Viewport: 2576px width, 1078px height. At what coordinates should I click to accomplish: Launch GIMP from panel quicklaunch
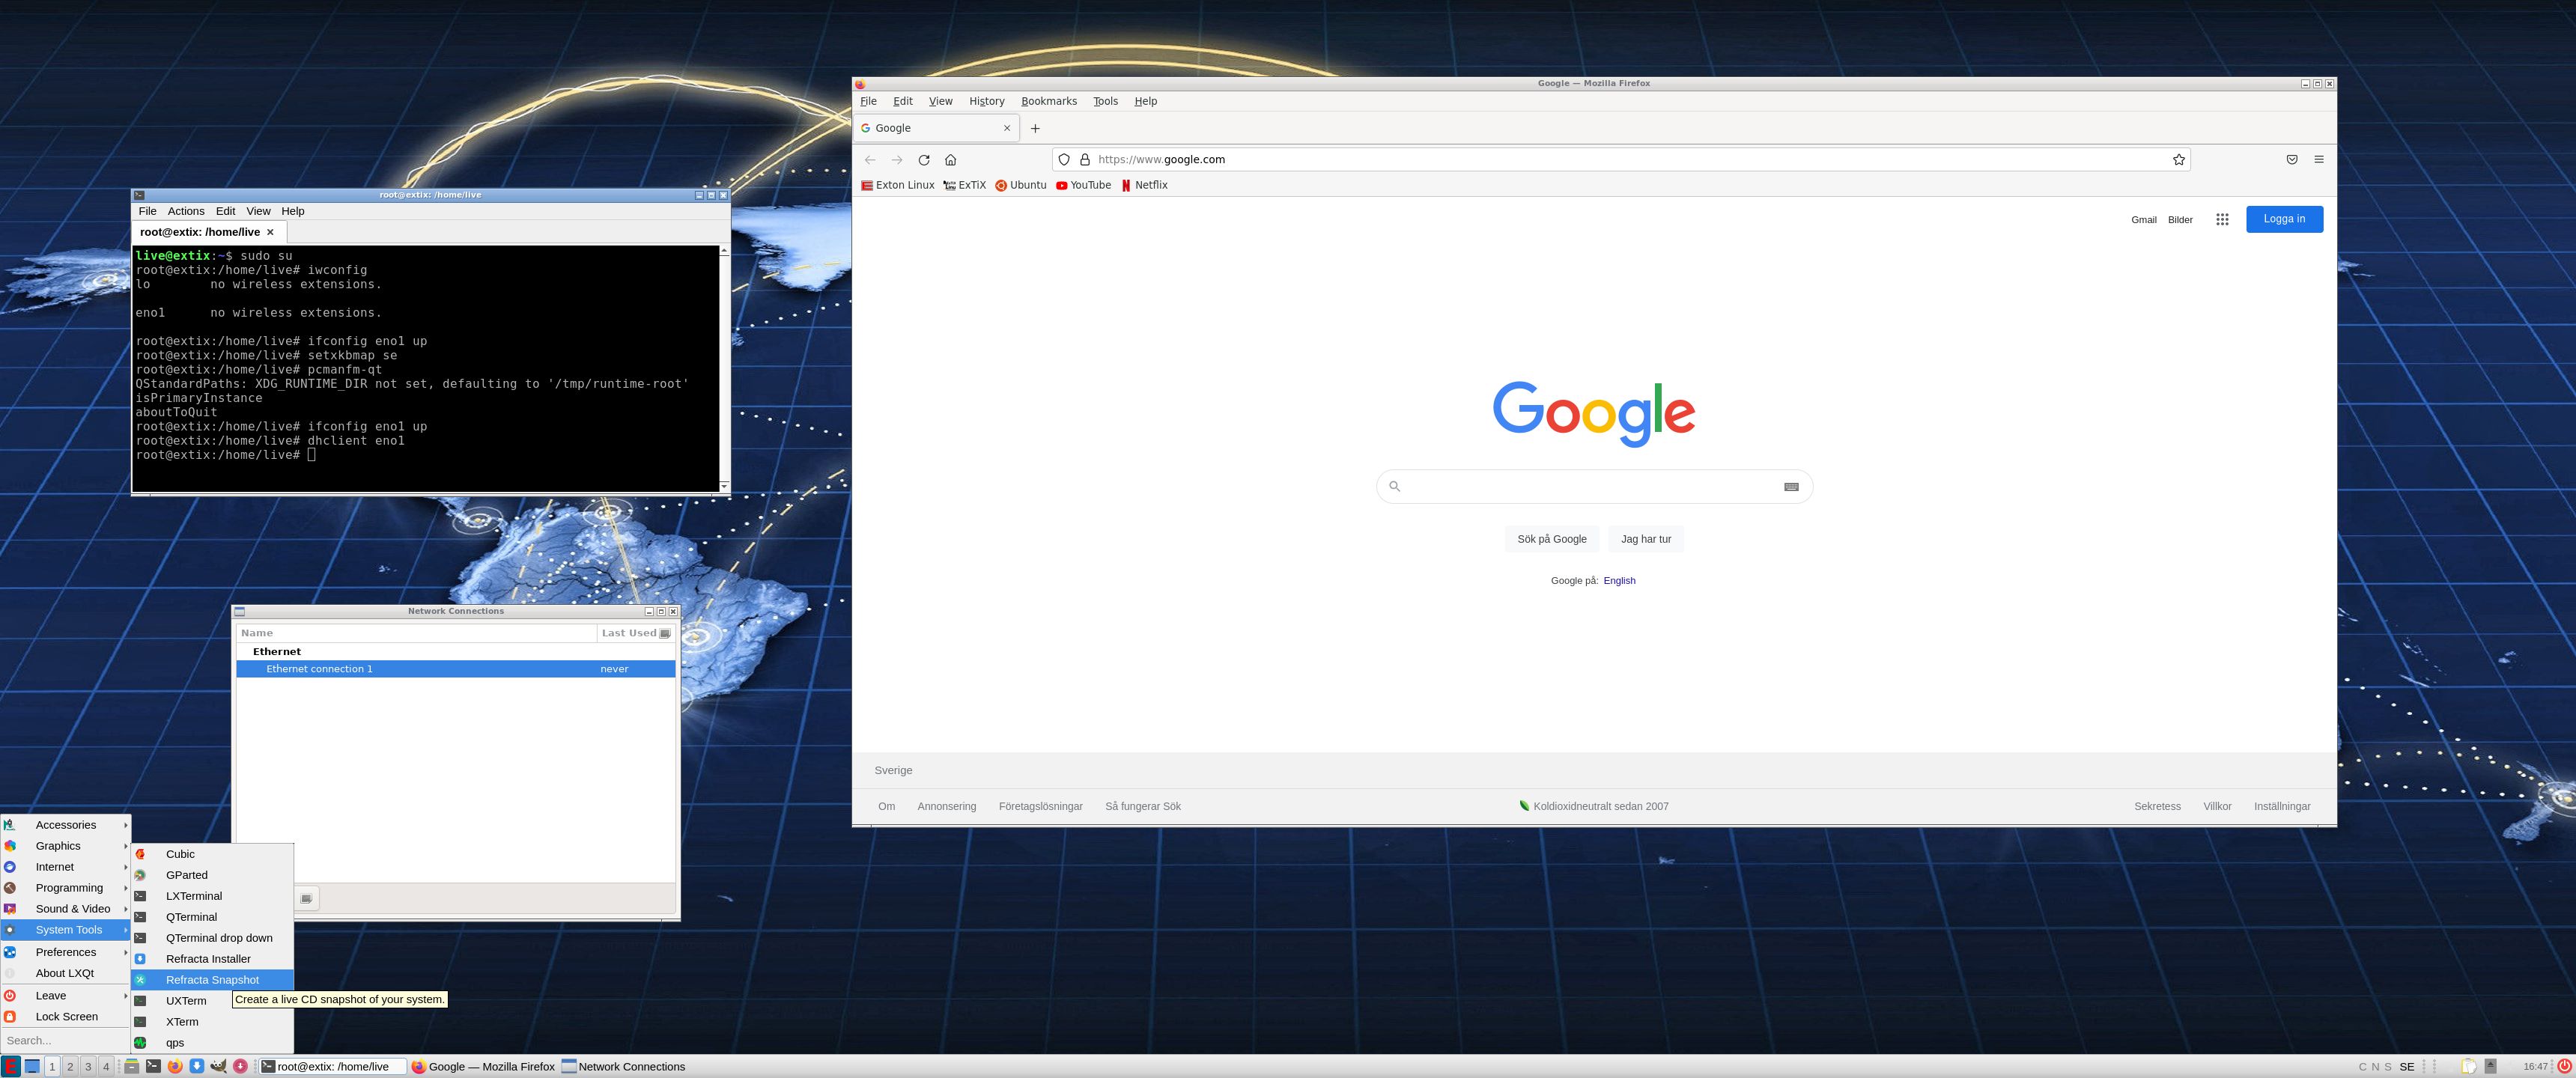(218, 1066)
